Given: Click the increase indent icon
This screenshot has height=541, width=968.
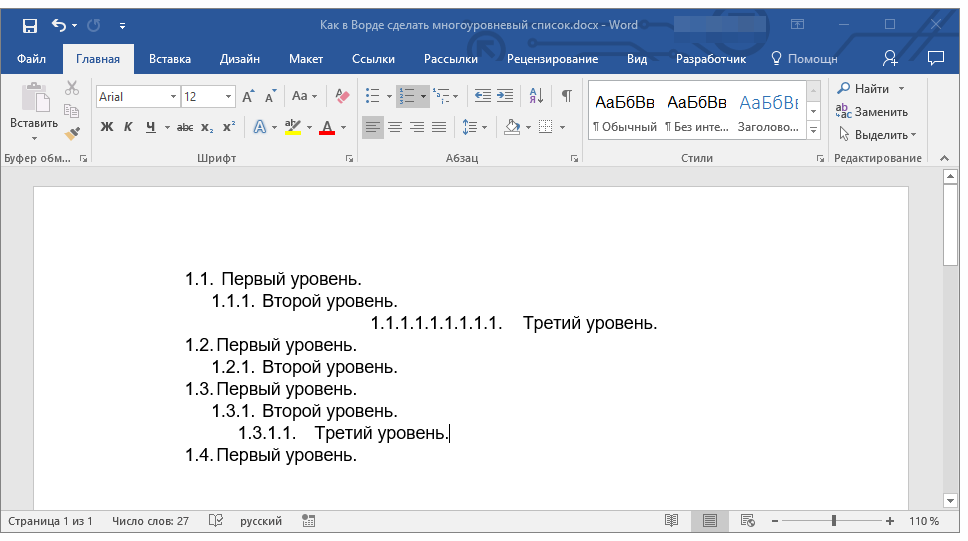Looking at the screenshot, I should (505, 96).
